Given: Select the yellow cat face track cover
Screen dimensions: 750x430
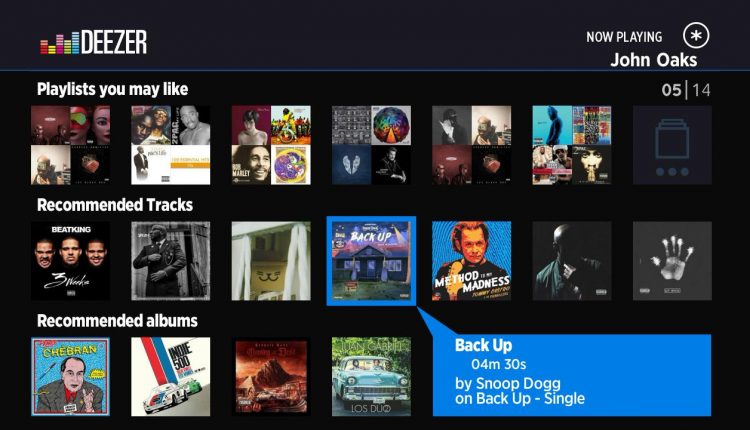Looking at the screenshot, I should pyautogui.click(x=271, y=261).
